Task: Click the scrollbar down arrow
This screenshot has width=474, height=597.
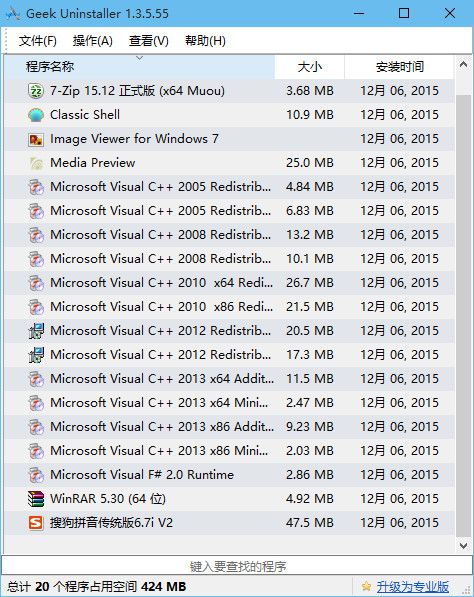Action: (463, 545)
